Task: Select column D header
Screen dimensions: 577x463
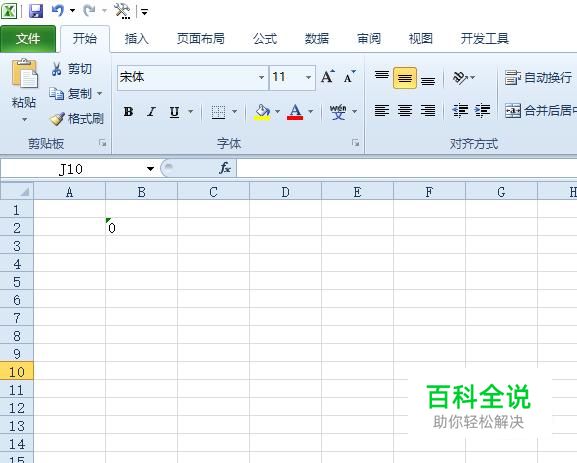Action: (285, 192)
